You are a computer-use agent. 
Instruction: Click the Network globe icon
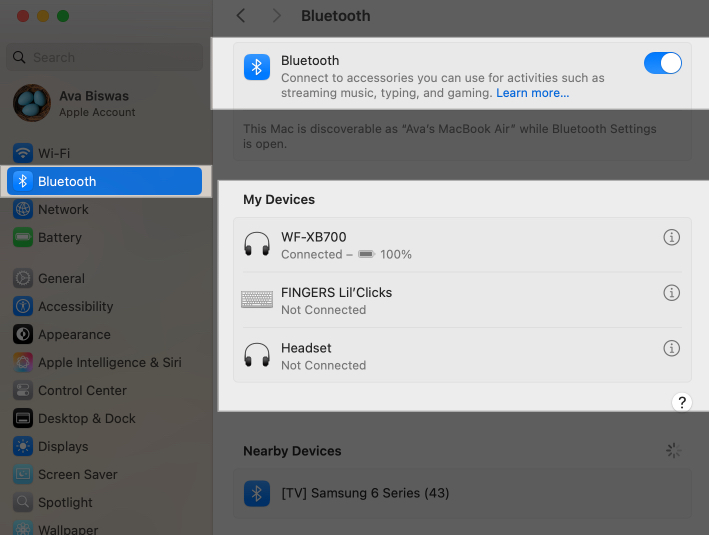tap(23, 209)
